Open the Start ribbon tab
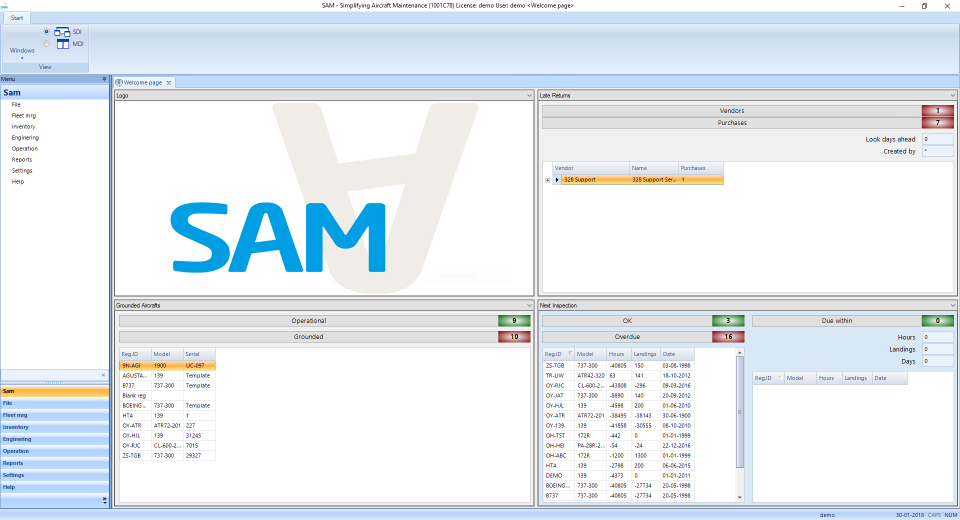The width and height of the screenshot is (960, 520). tap(17, 18)
